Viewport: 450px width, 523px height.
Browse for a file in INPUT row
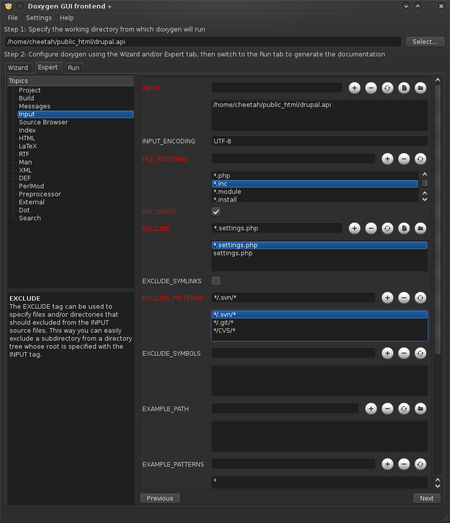pos(404,88)
